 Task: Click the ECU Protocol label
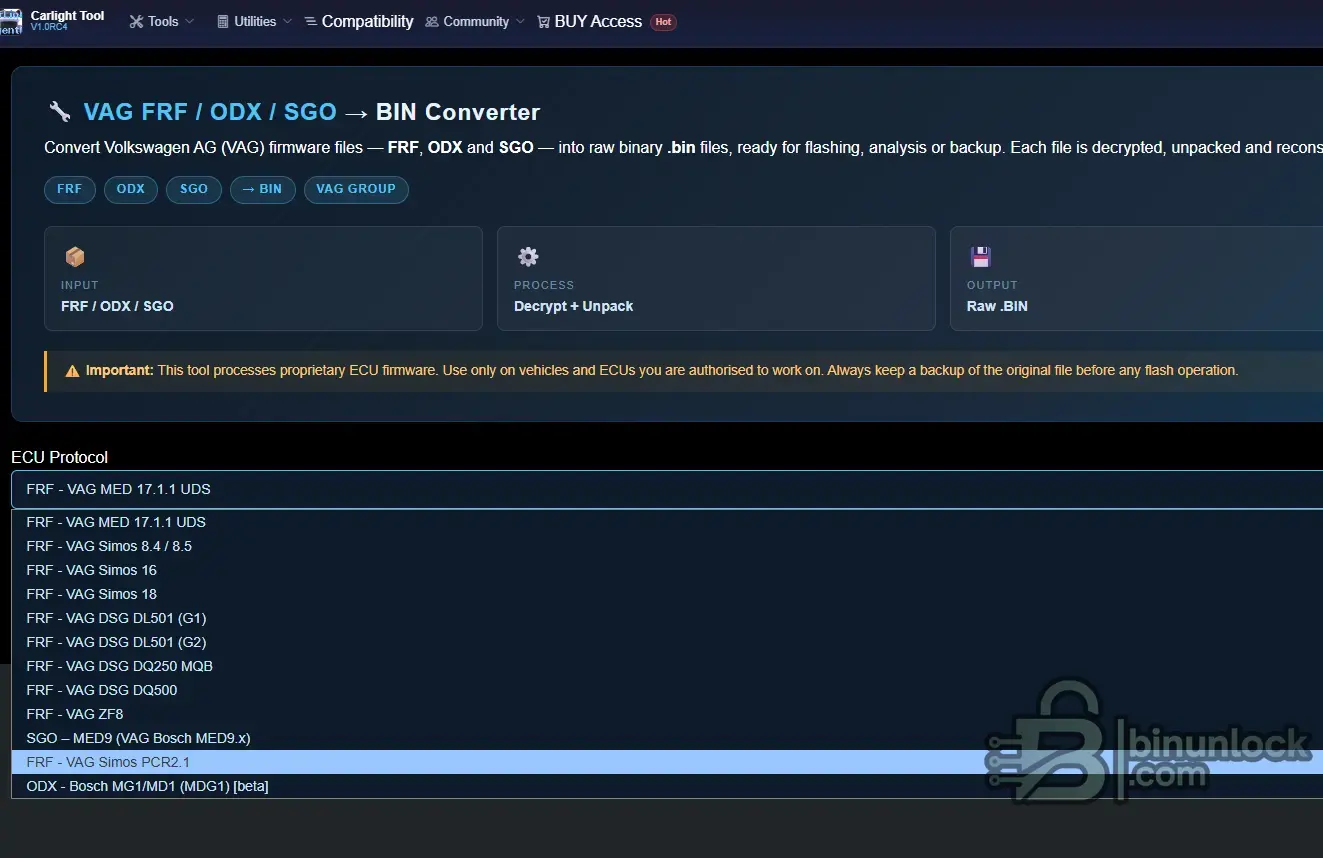59,457
